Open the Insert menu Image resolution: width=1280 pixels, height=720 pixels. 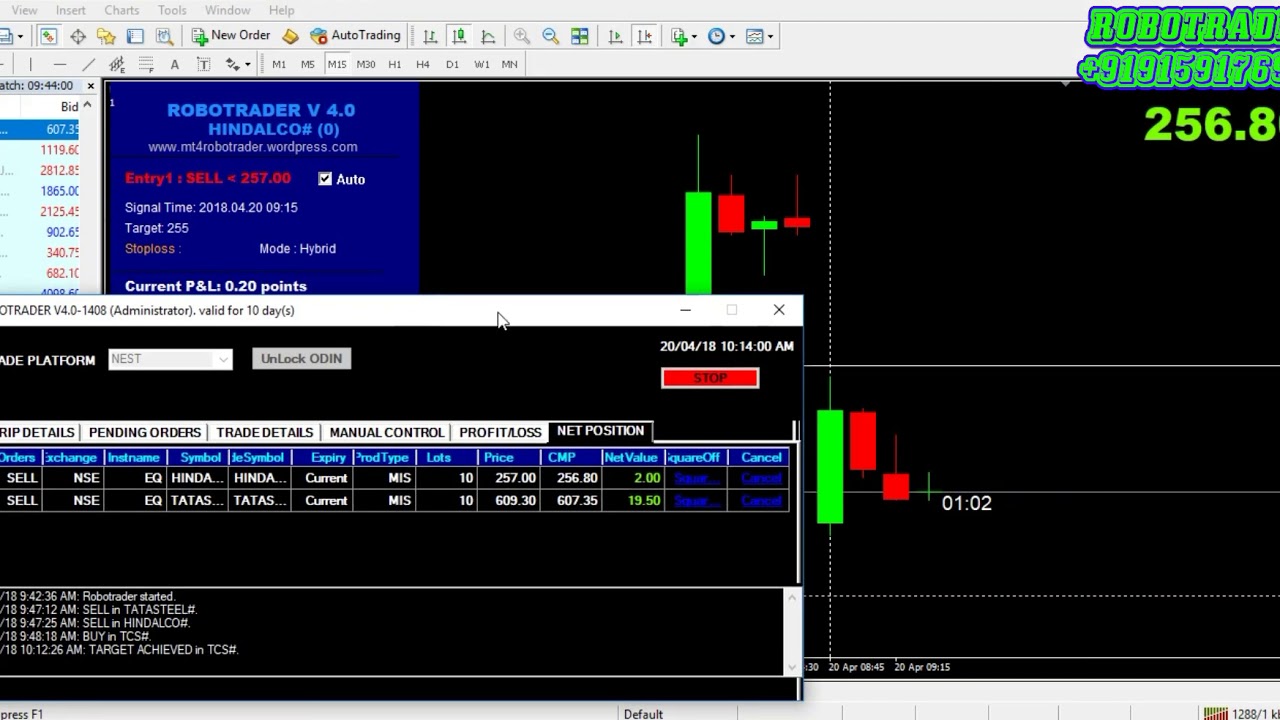[70, 10]
